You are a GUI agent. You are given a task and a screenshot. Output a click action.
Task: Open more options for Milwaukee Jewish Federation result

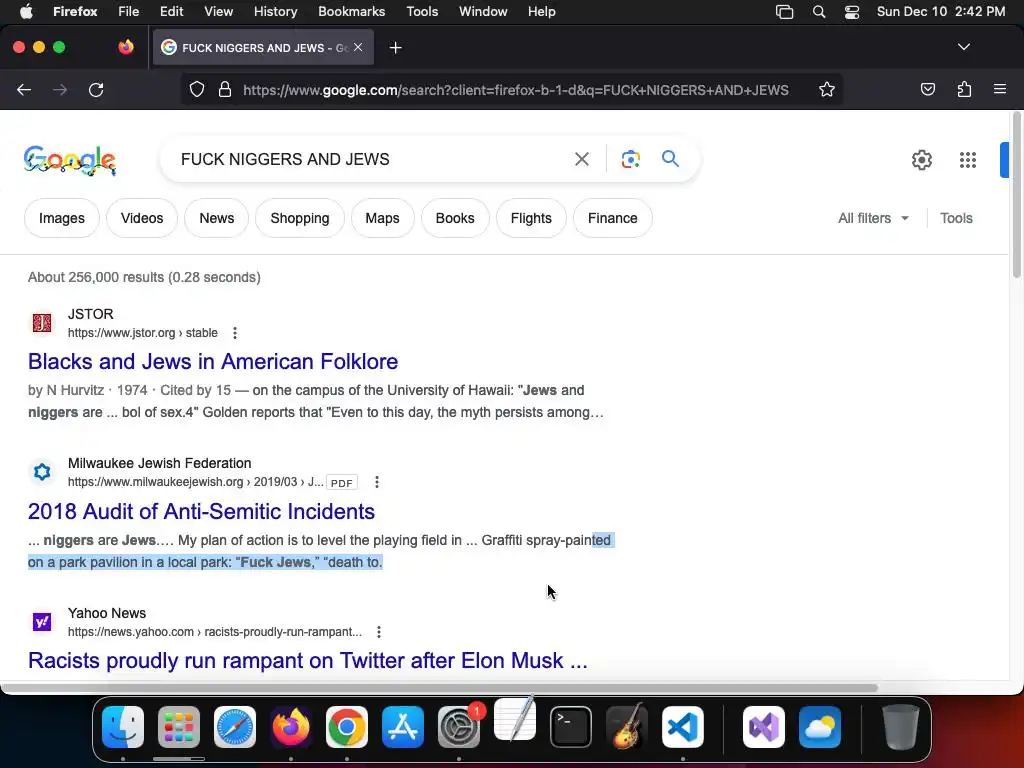[x=377, y=482]
